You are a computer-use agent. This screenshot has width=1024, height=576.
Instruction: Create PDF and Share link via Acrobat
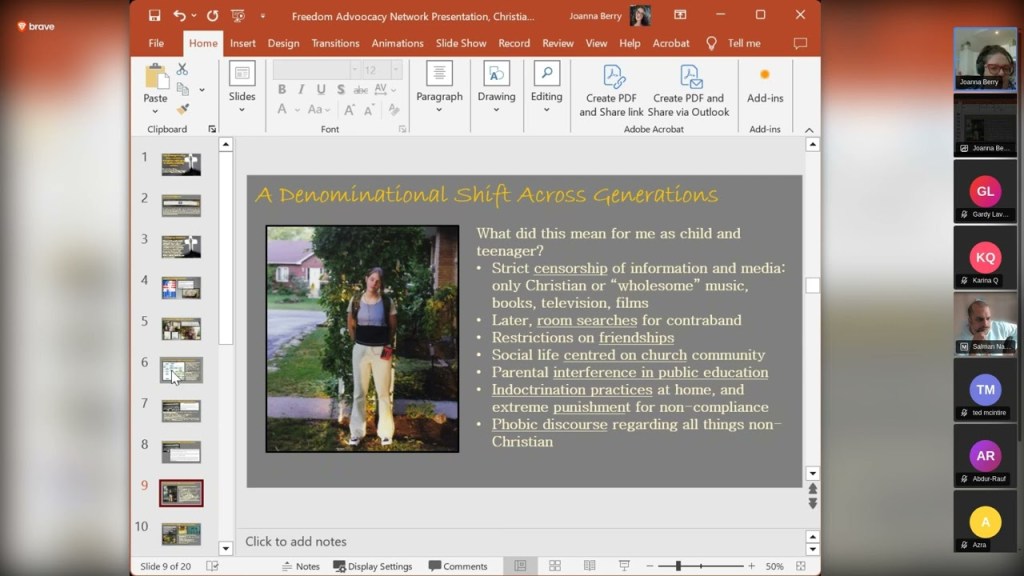(610, 90)
